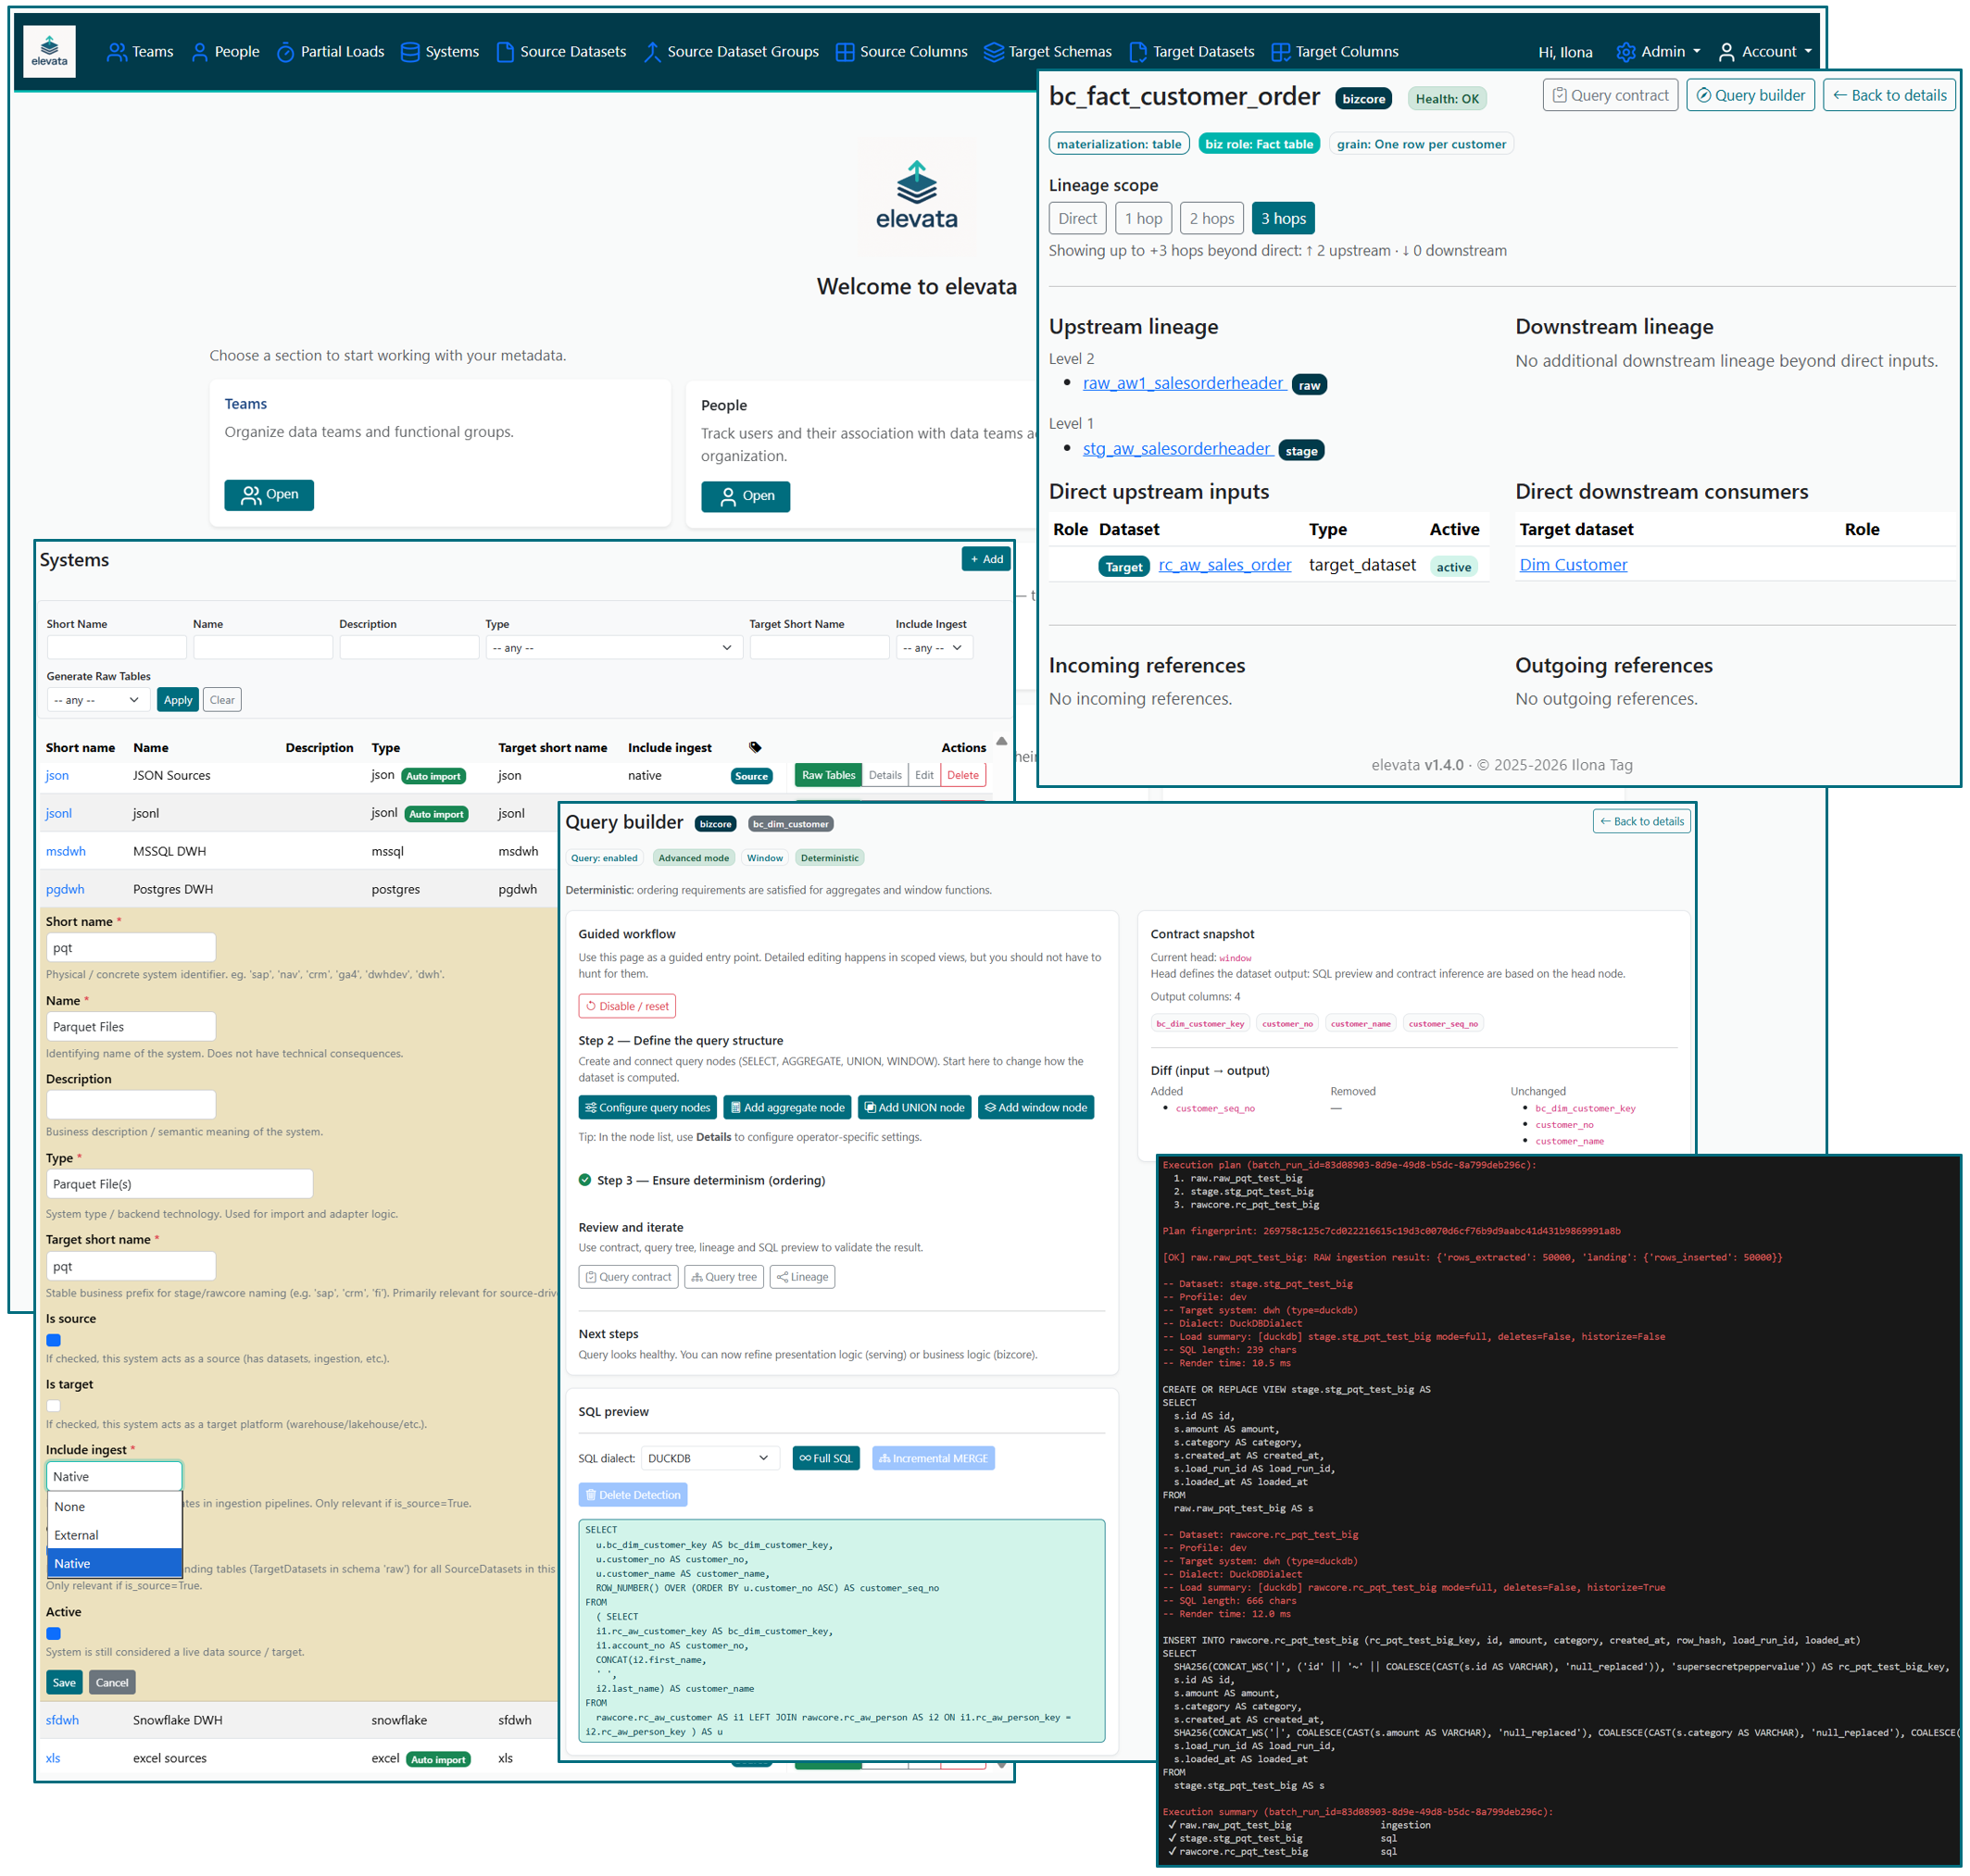Expand the Account dropdown menu
This screenshot has height=1876, width=1970.
(x=1766, y=52)
